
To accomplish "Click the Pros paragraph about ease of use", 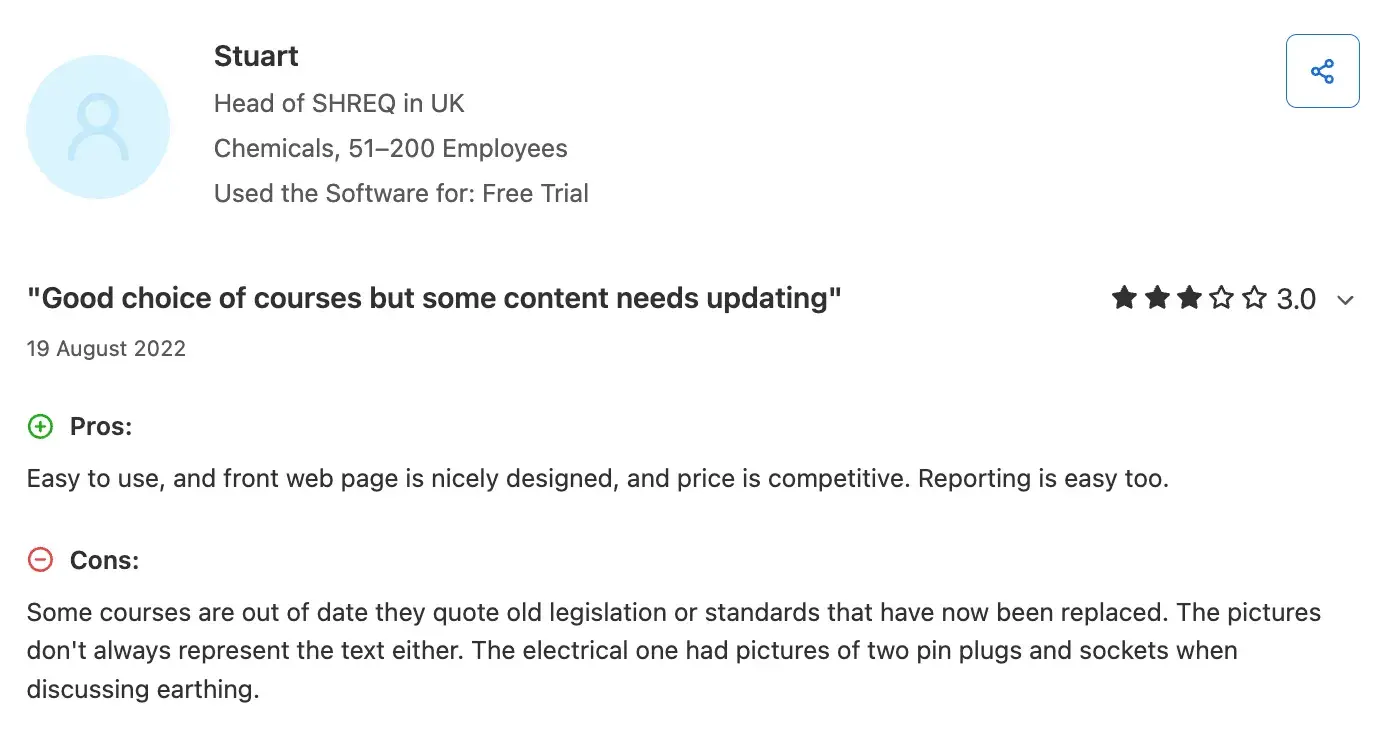I will pyautogui.click(x=597, y=479).
